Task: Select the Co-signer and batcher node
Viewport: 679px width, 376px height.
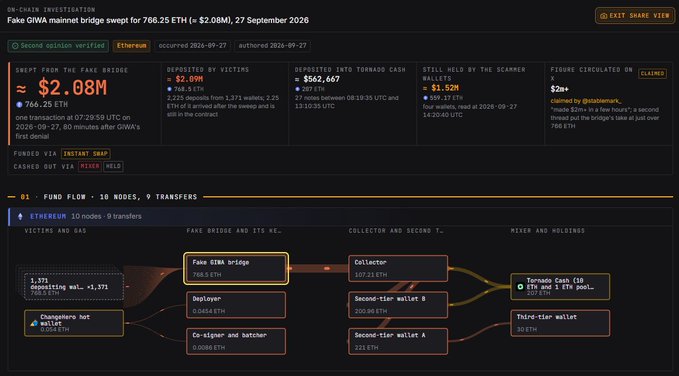Action: point(236,341)
